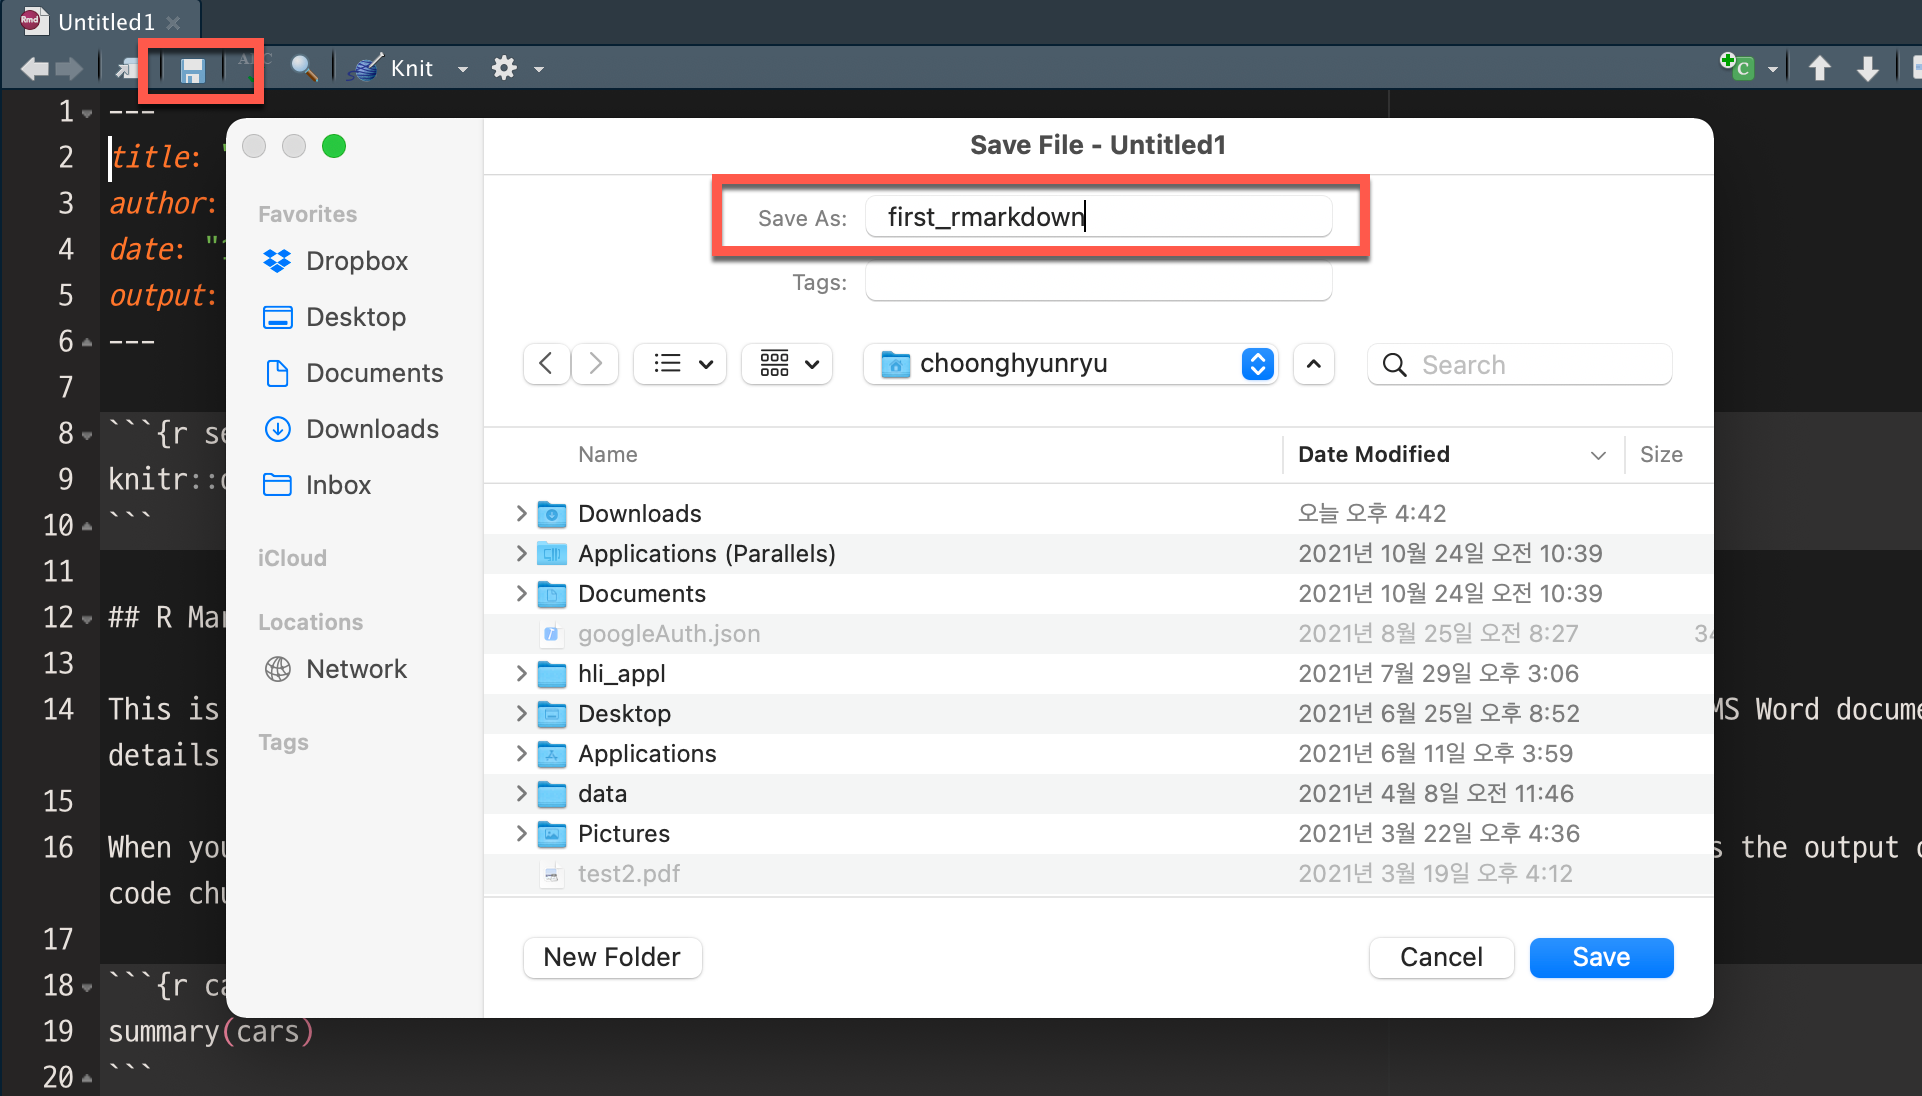Viewport: 1922px width, 1096px height.
Task: Go back with RStudio's left arrow icon
Action: click(35, 68)
